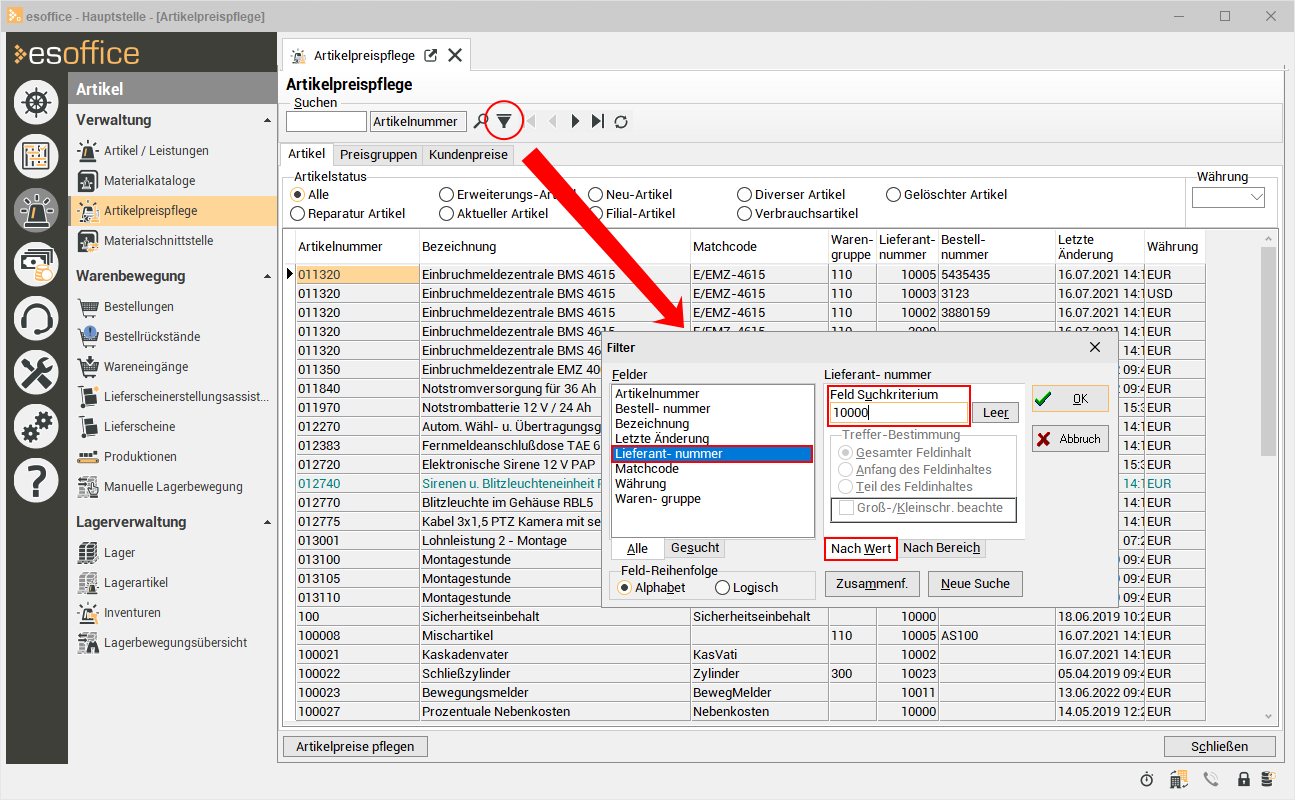The image size is (1295, 800).
Task: Jump to last record arrow
Action: tap(598, 121)
